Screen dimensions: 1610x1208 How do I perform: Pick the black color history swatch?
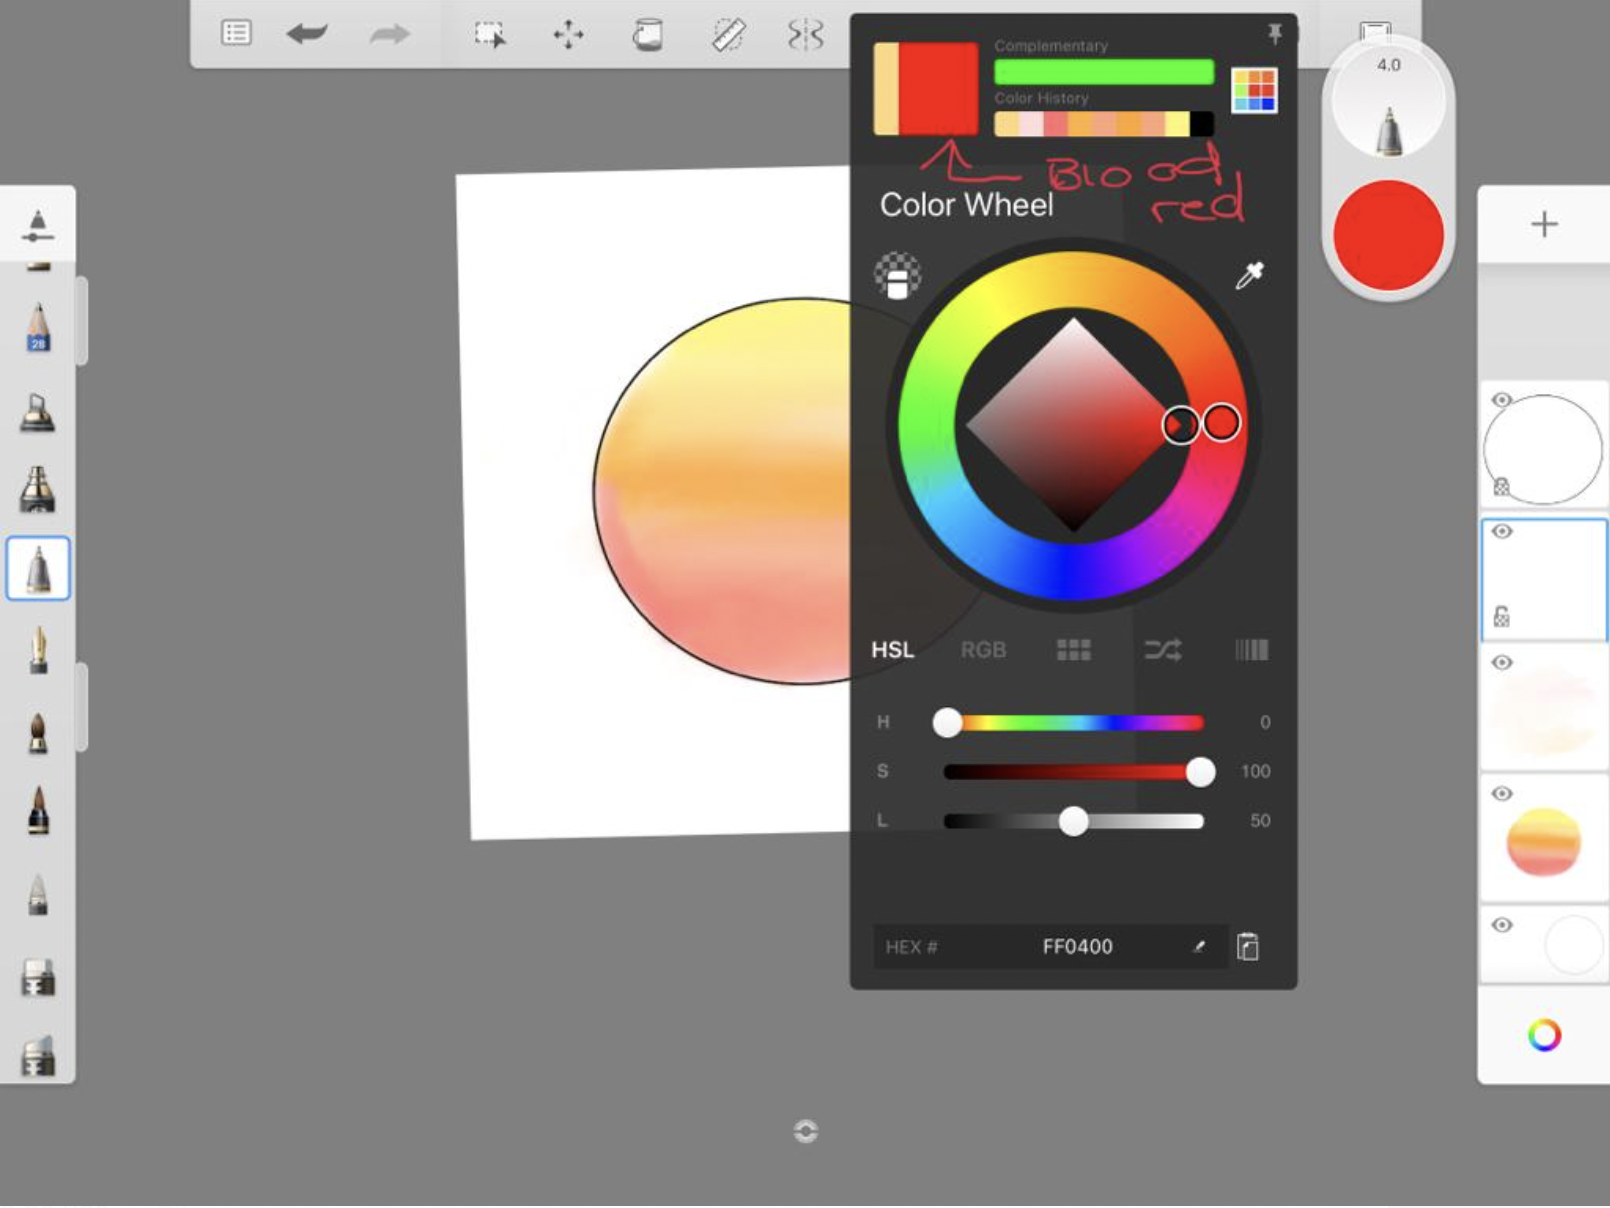1202,124
